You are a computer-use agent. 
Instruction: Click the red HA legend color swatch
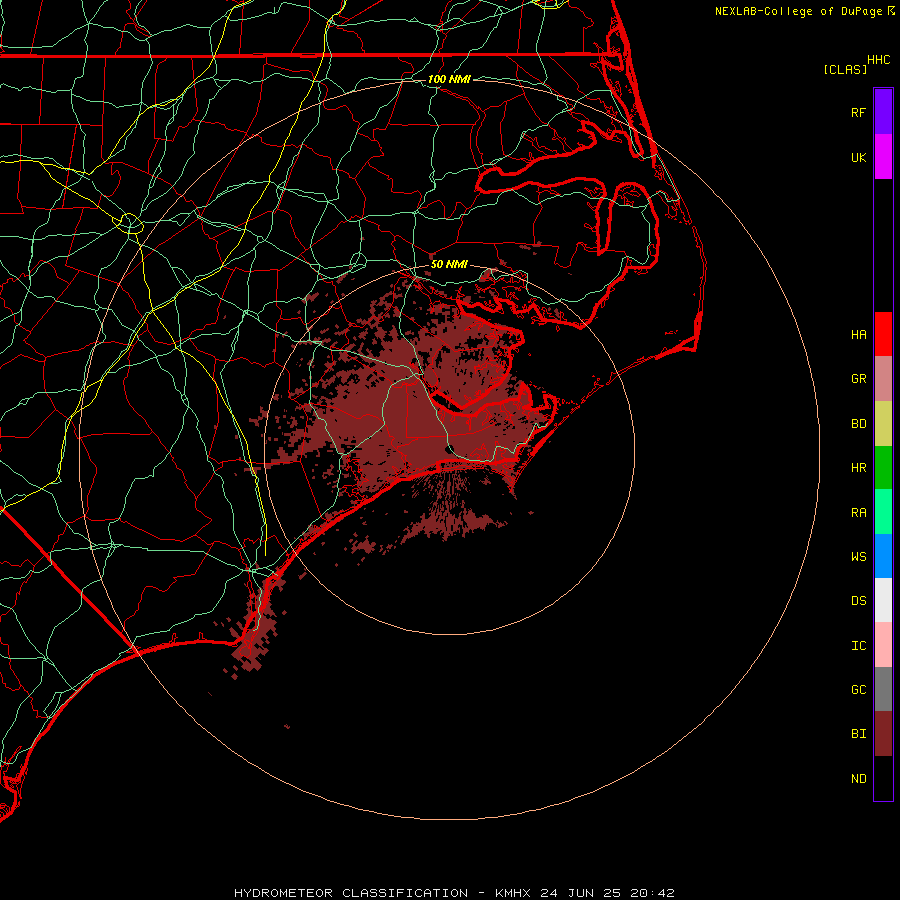point(883,334)
